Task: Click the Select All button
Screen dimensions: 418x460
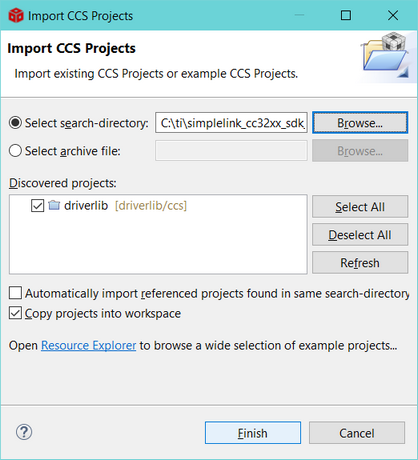Action: (x=360, y=207)
